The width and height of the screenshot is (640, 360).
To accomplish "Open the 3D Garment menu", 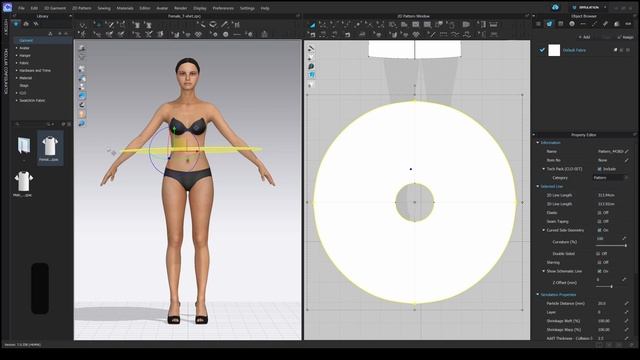I will tap(55, 8).
